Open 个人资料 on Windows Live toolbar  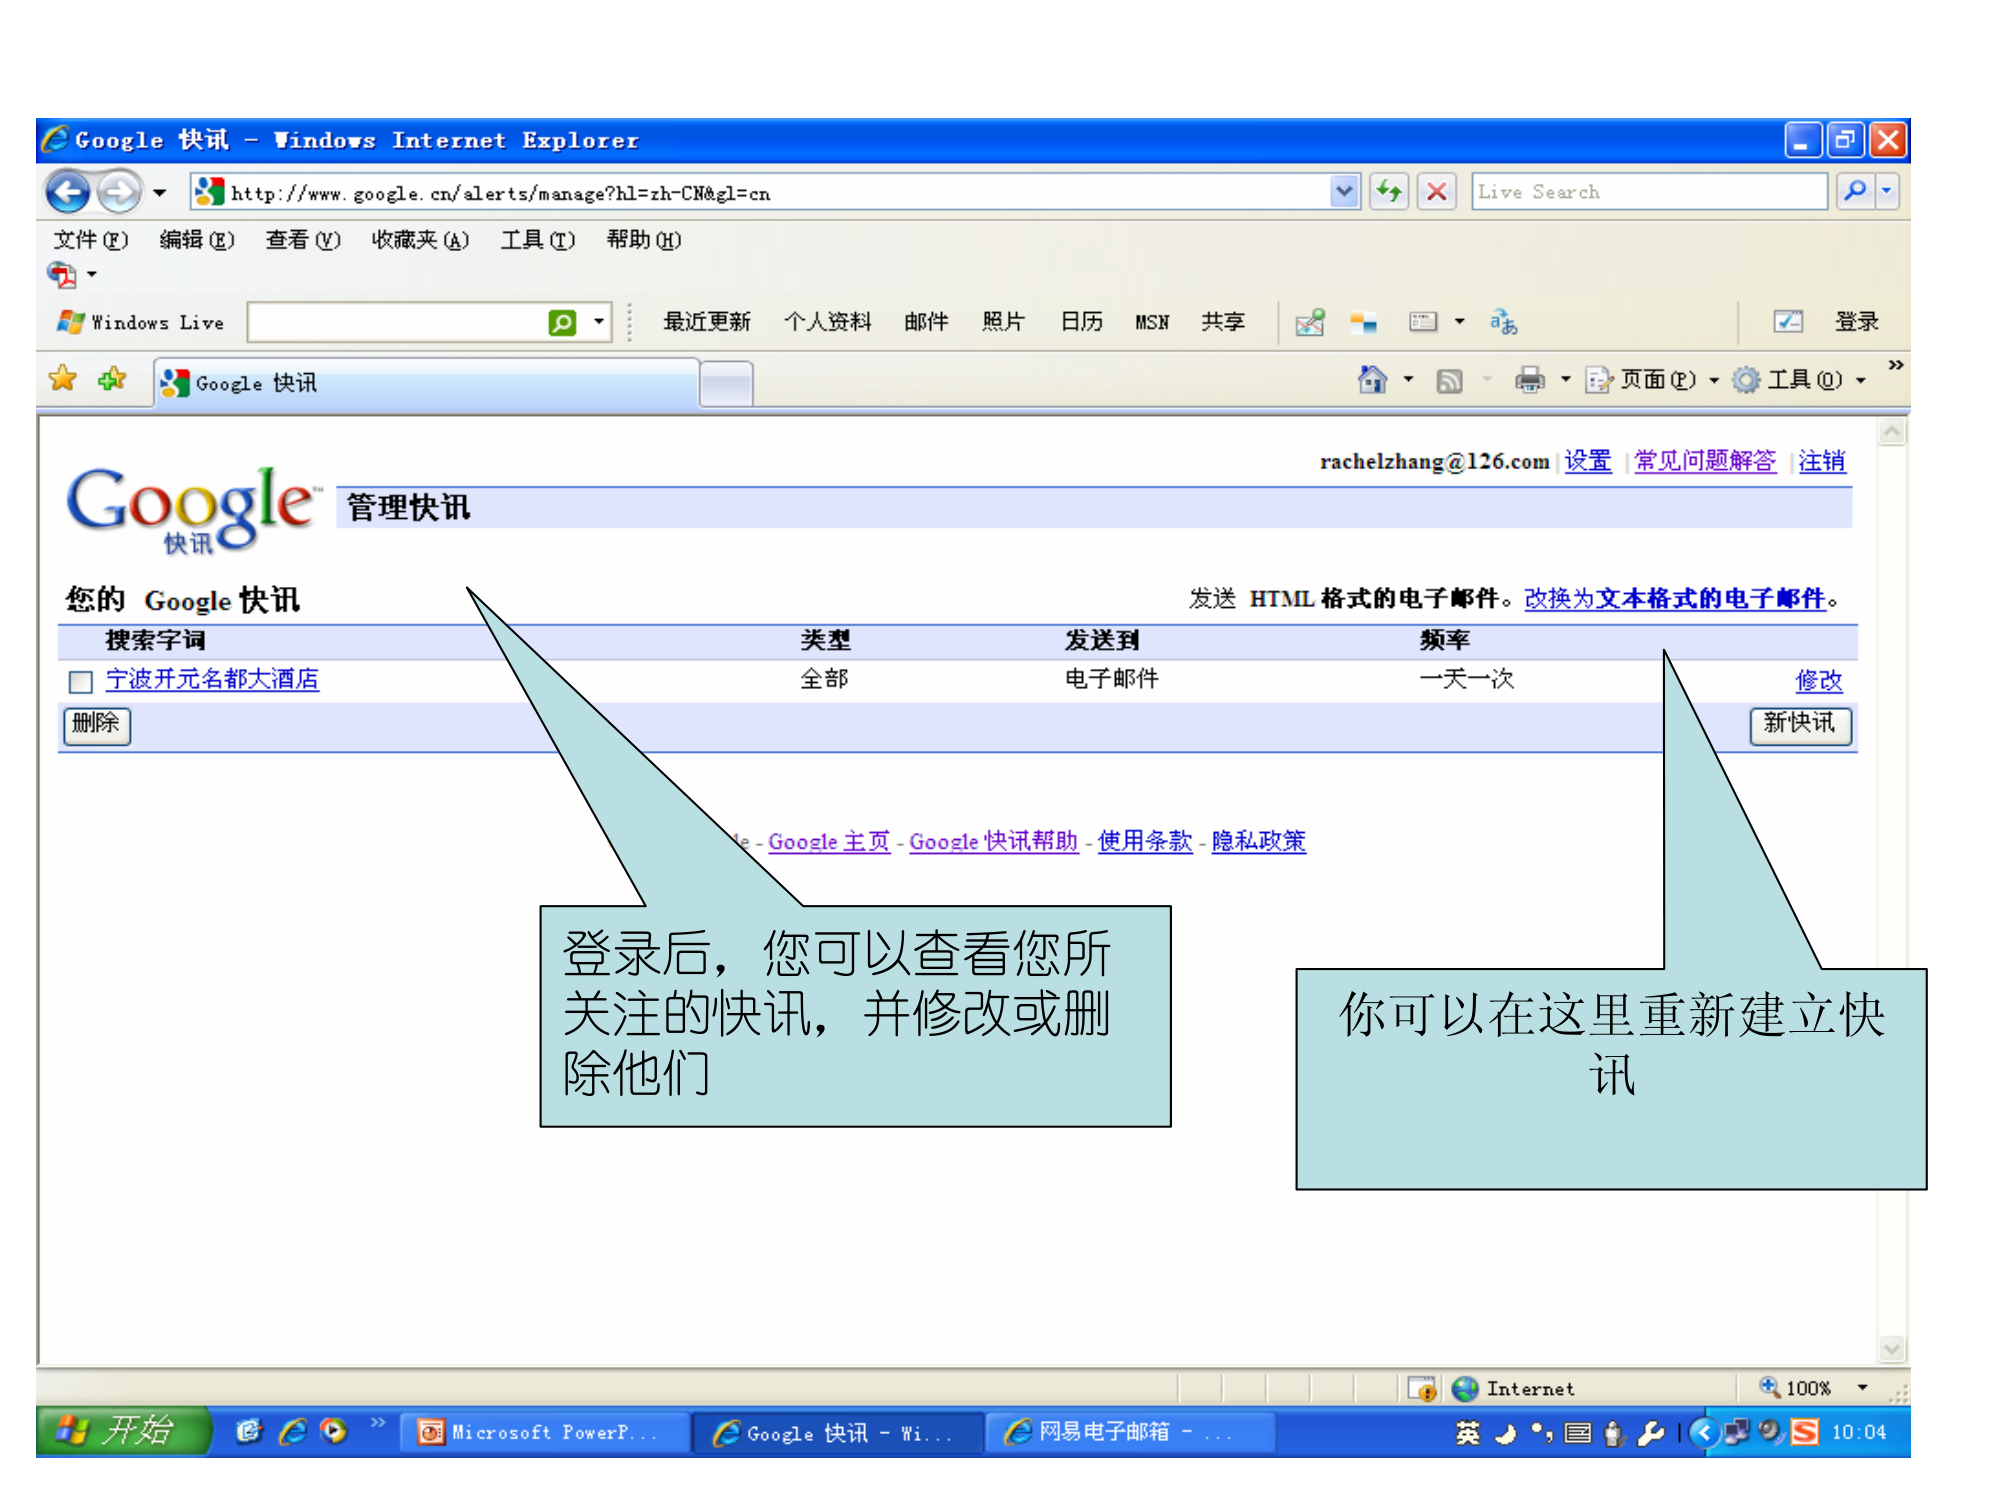coord(827,322)
